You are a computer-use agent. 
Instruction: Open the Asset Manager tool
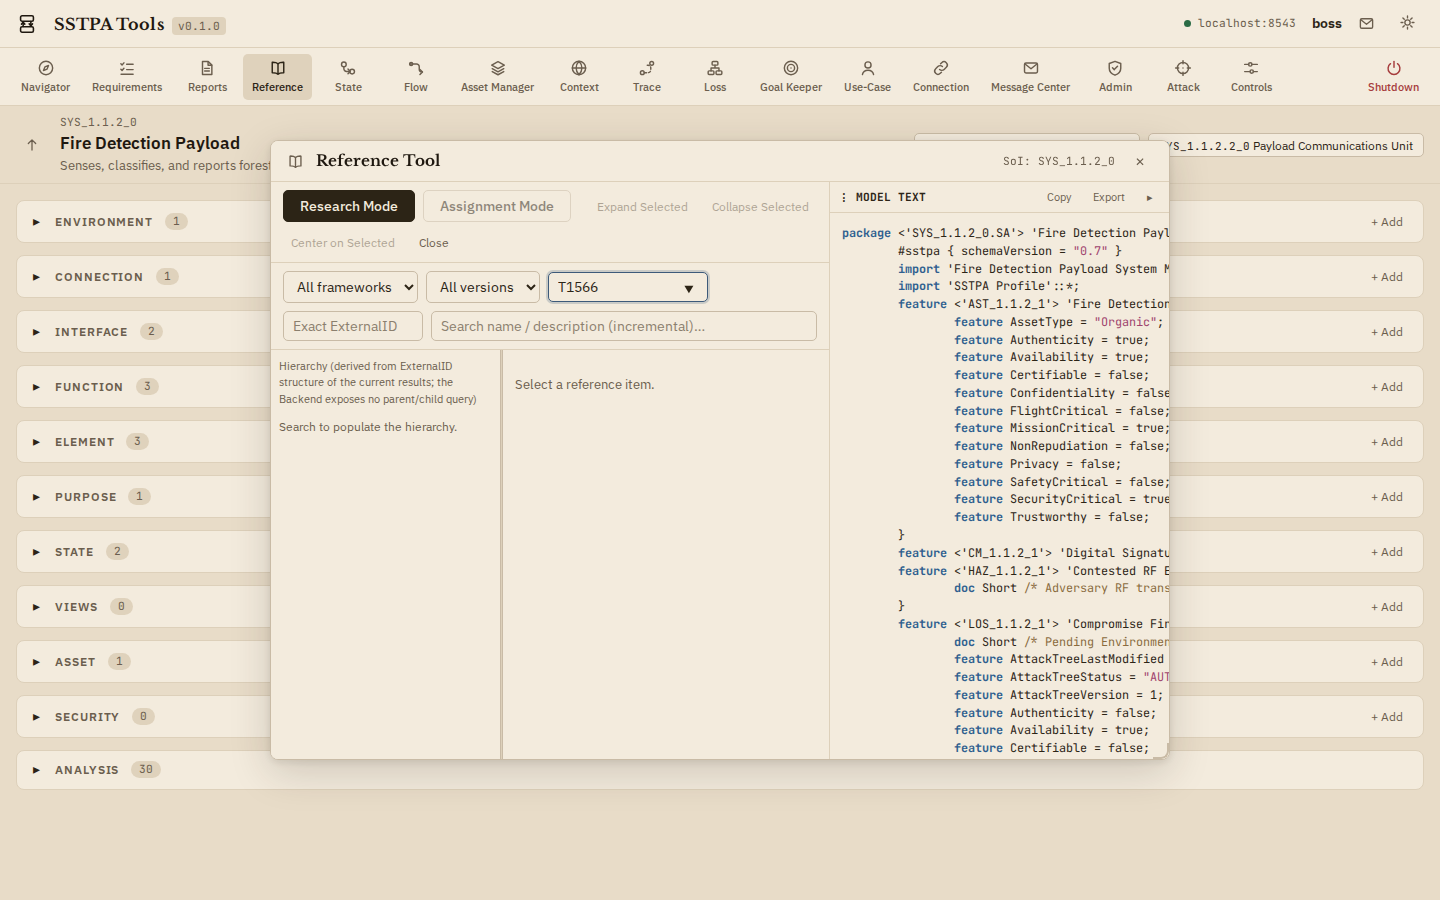[497, 77]
